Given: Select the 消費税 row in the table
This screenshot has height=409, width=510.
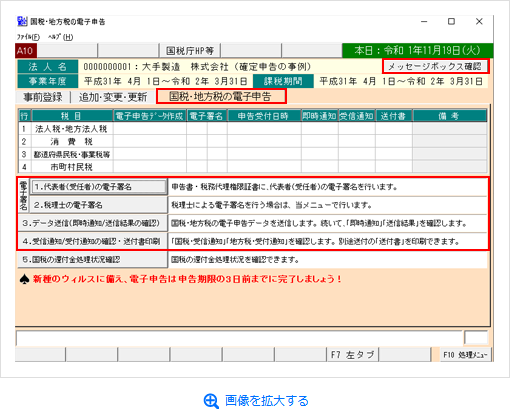Looking at the screenshot, I should pyautogui.click(x=253, y=141).
